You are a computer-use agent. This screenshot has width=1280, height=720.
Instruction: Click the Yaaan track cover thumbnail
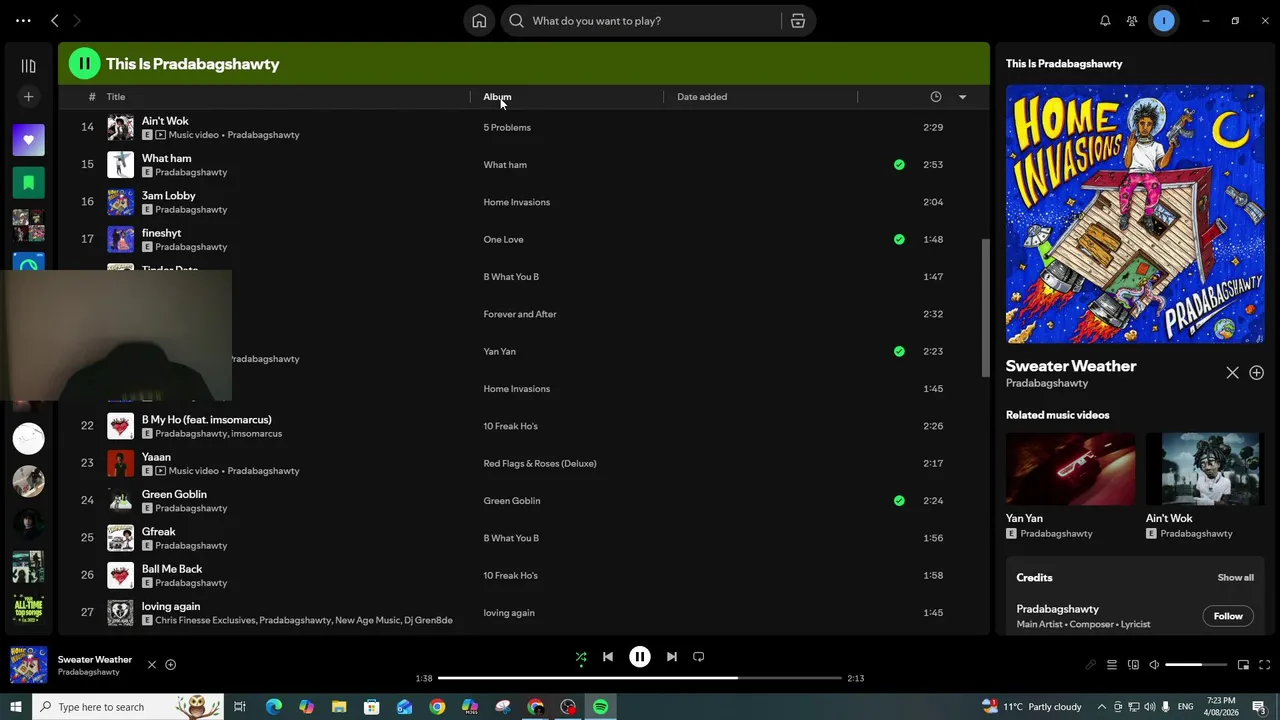coord(120,464)
